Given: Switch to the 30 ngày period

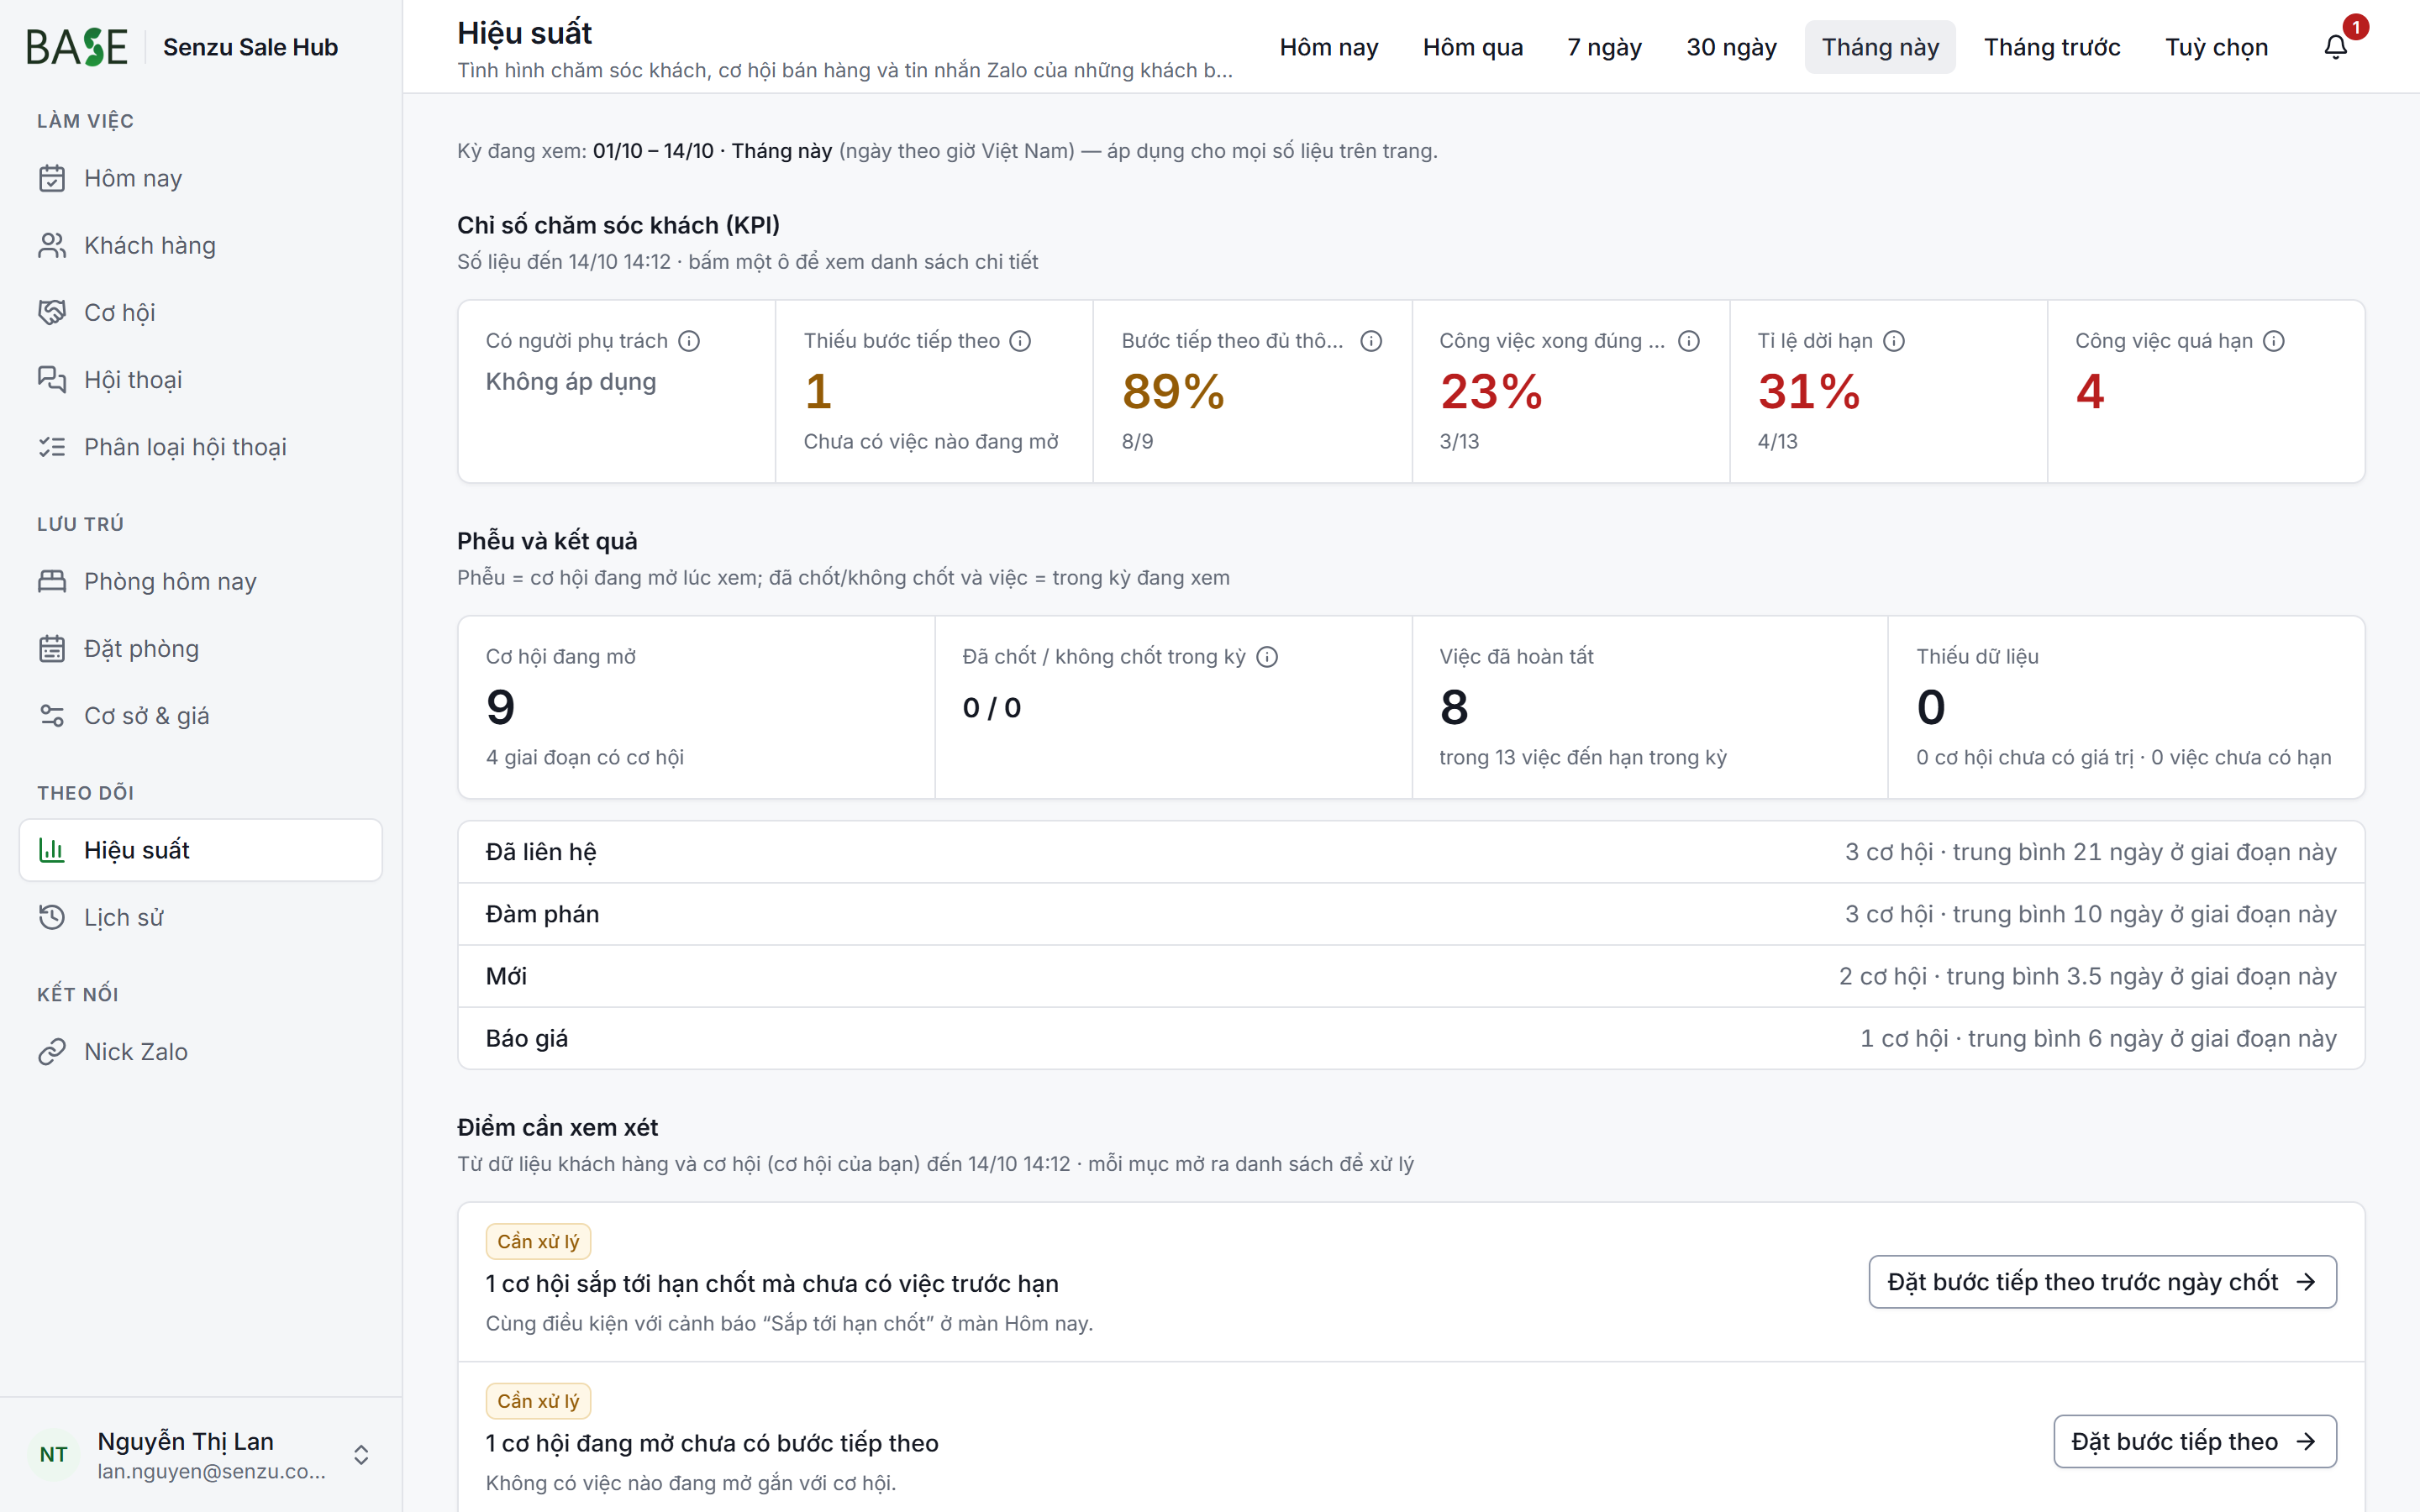Looking at the screenshot, I should [x=1731, y=47].
